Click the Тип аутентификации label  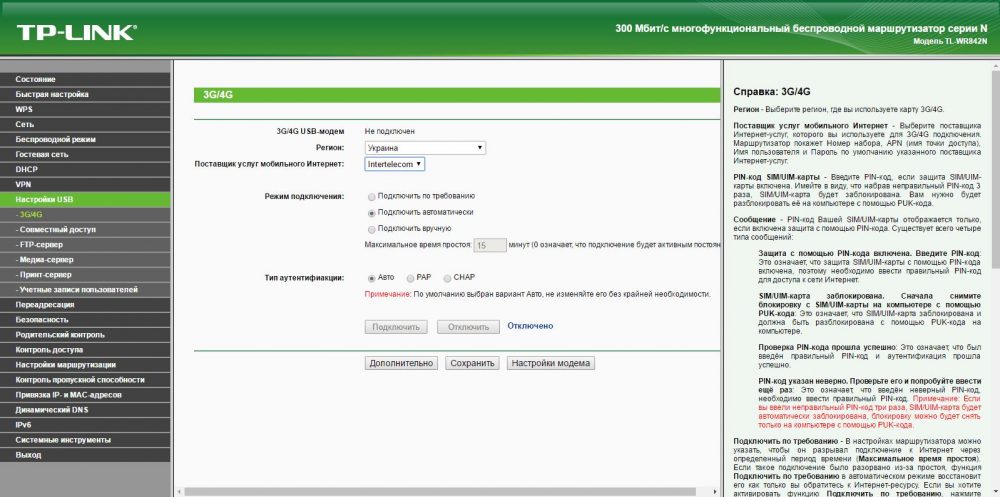304,278
